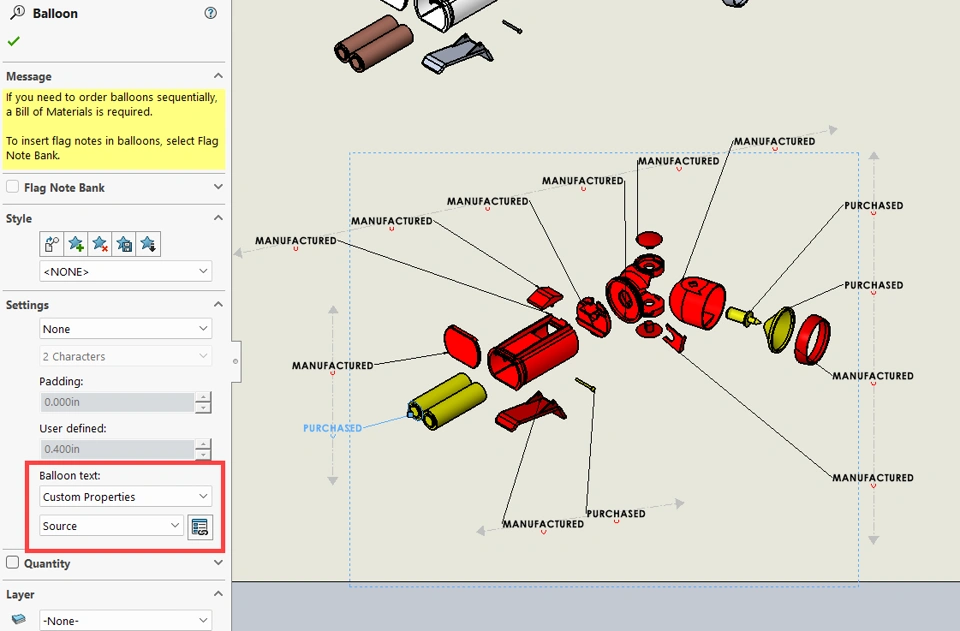
Task: Collapse the Layer section
Action: point(218,594)
